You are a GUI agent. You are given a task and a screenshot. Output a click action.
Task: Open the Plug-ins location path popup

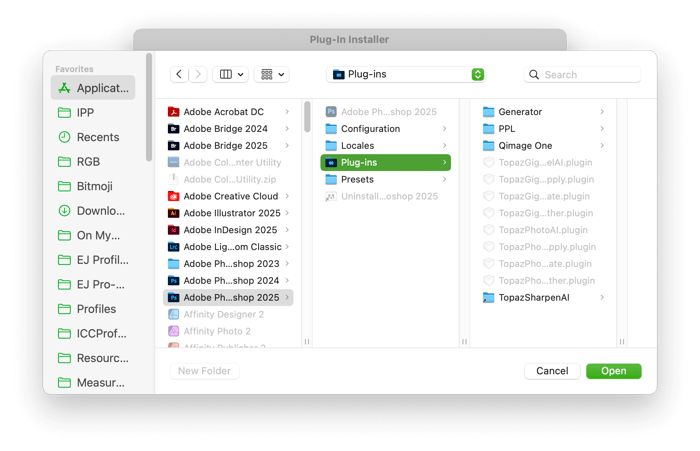coord(406,74)
